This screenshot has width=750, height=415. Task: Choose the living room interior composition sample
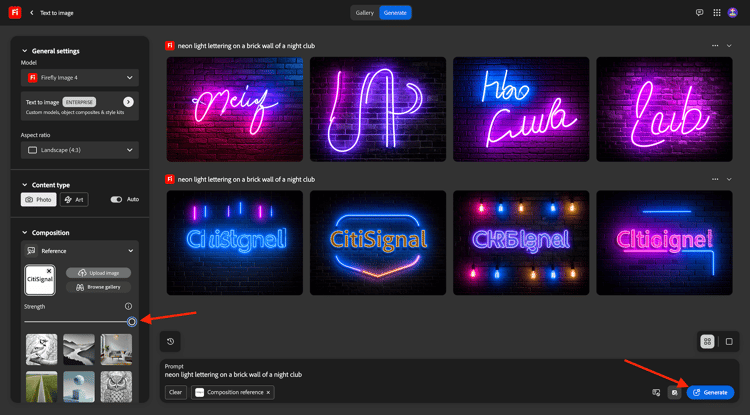116,349
